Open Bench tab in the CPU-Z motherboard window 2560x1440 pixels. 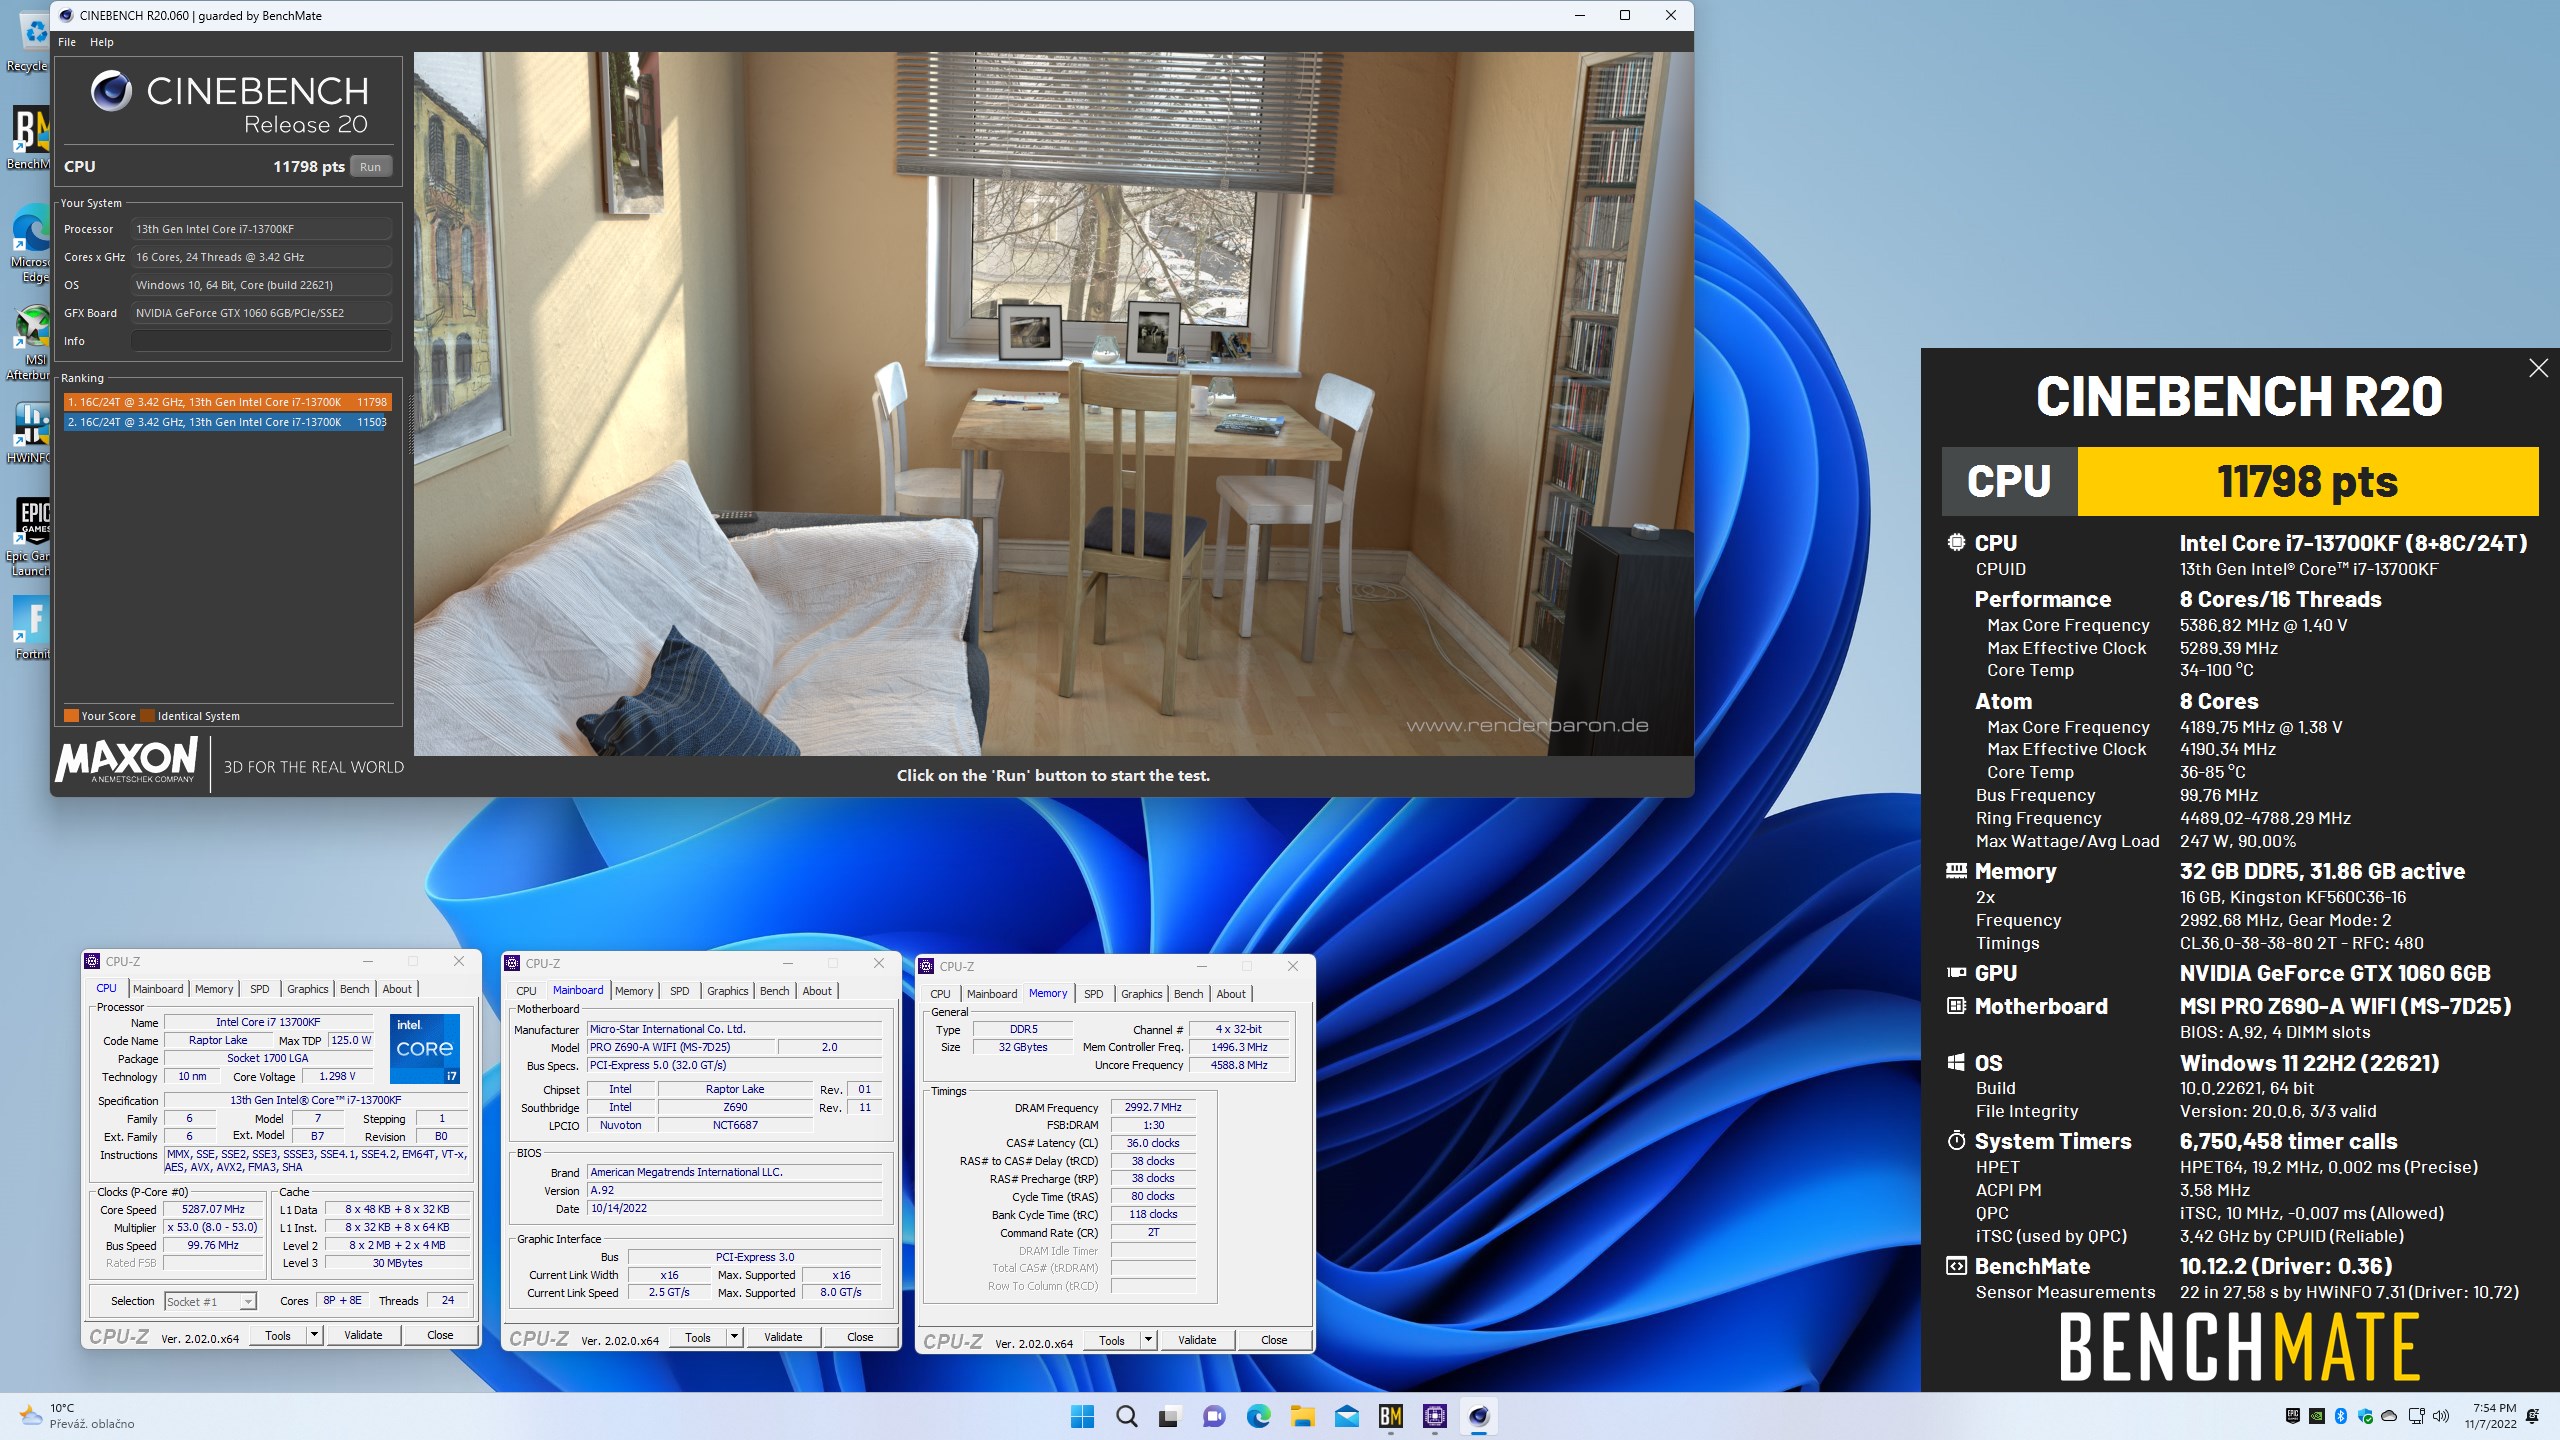tap(775, 991)
